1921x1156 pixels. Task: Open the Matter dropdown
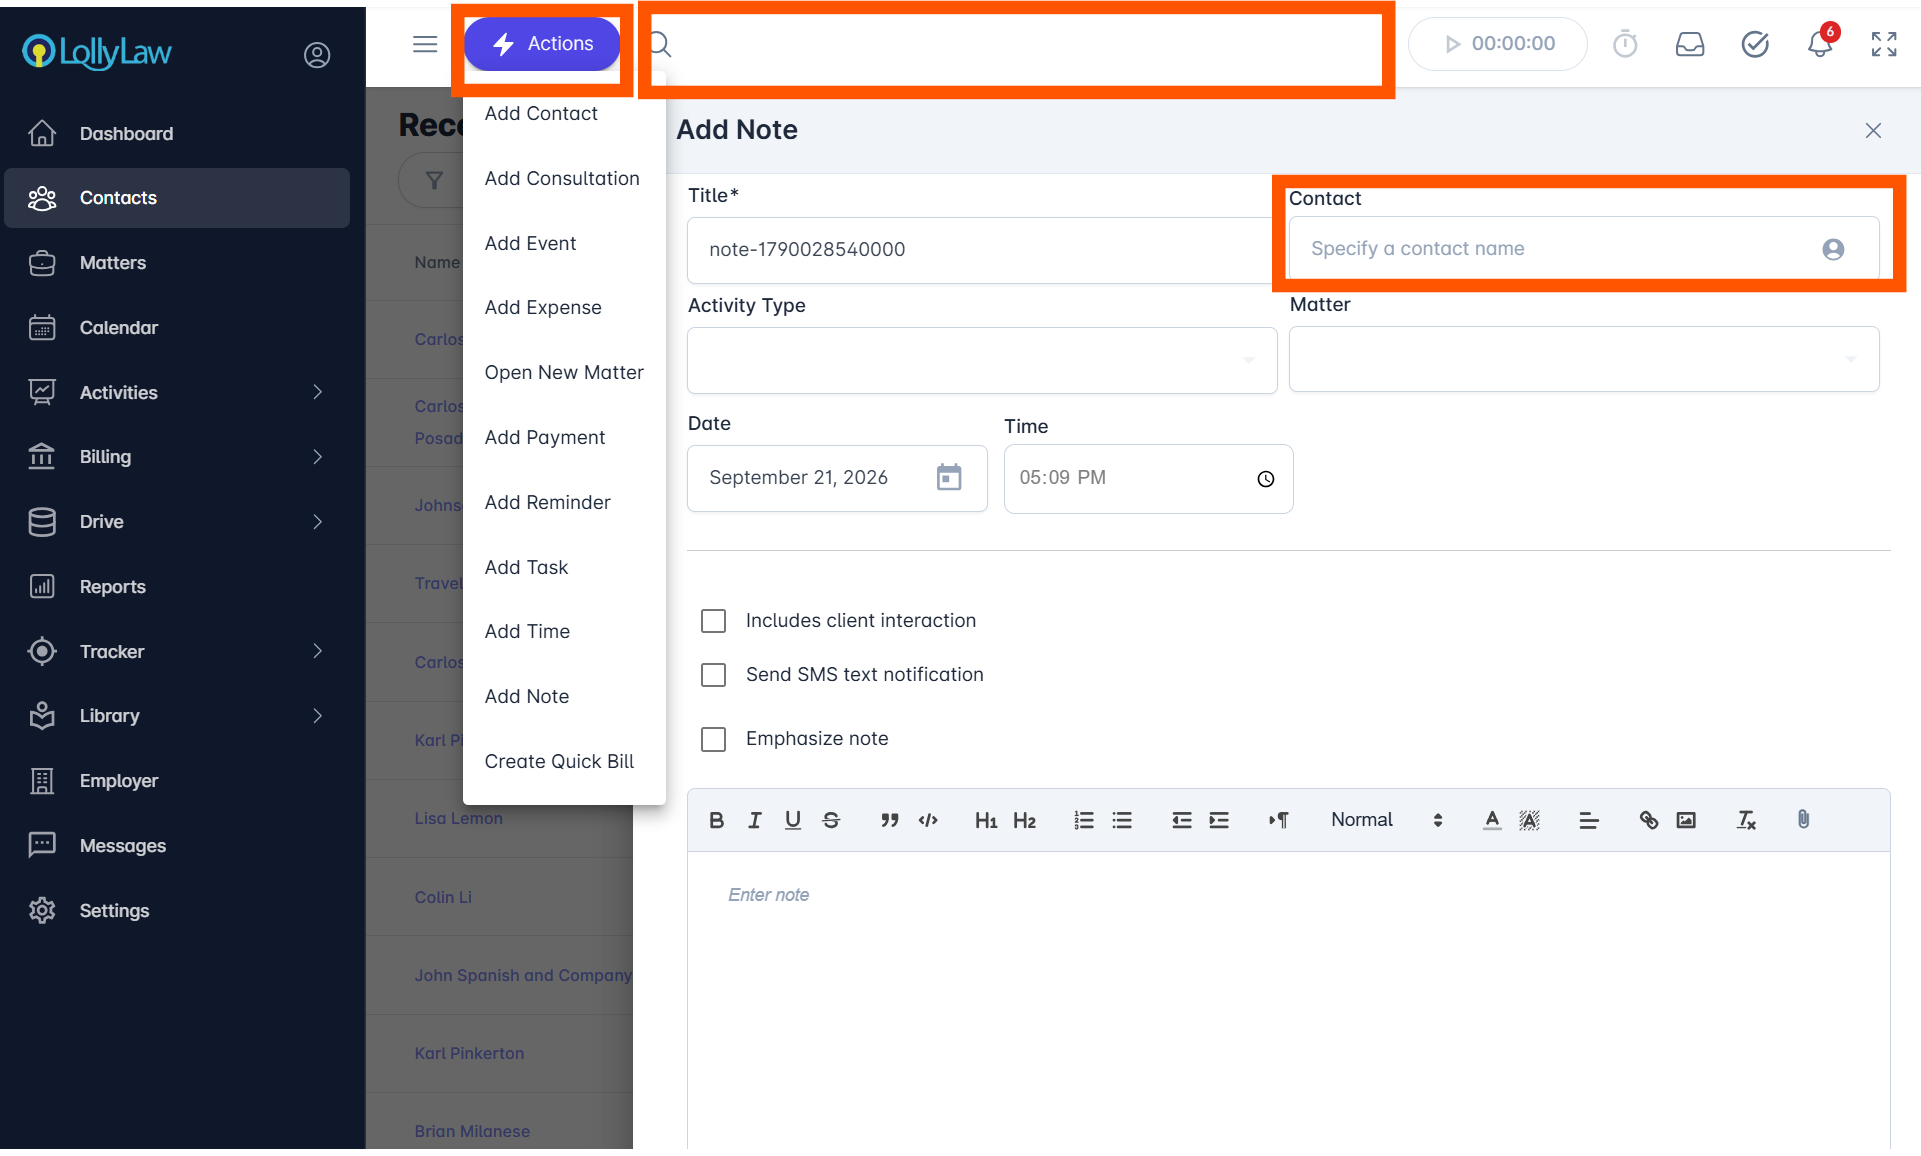1584,359
